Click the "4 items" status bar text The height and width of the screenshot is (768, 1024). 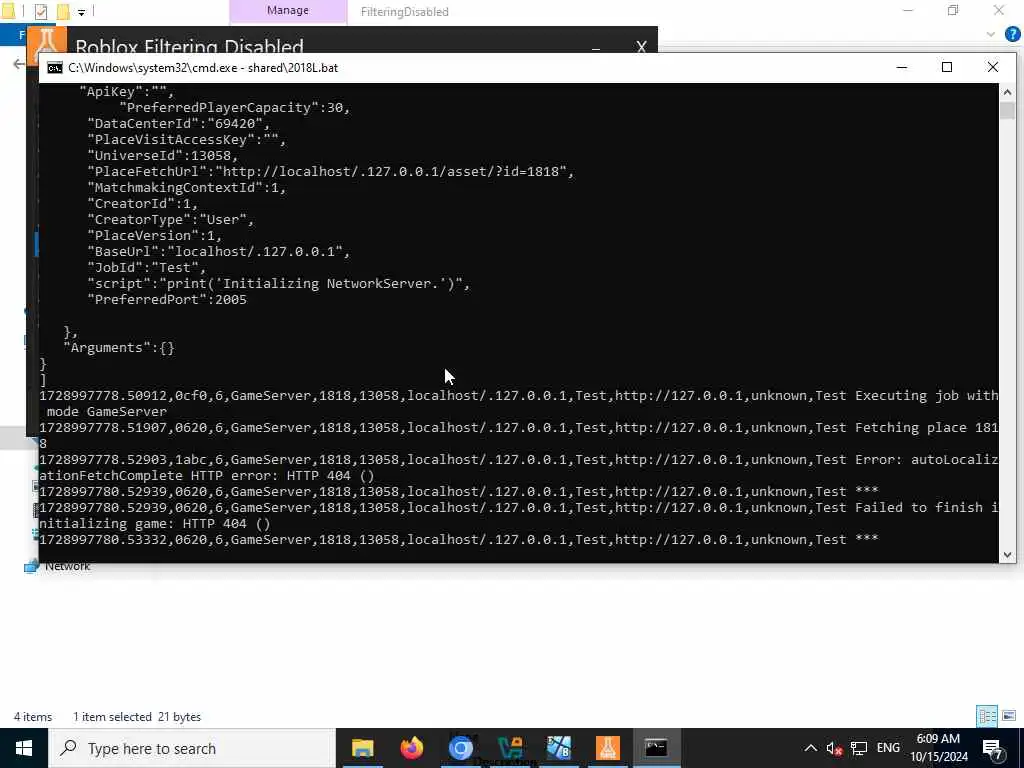(x=33, y=717)
